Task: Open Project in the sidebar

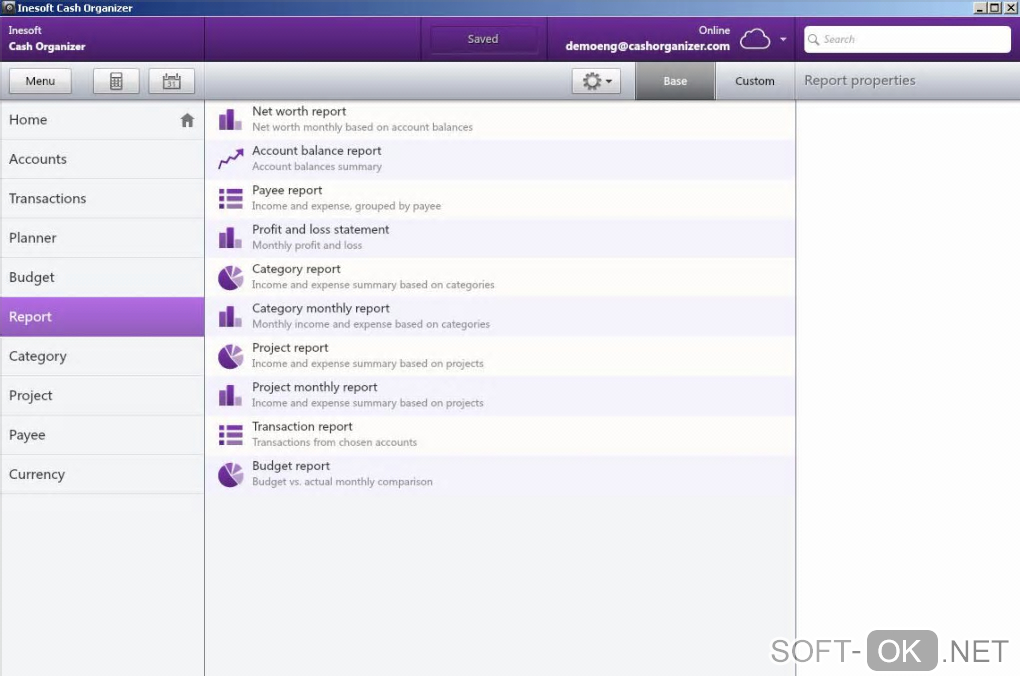Action: tap(102, 396)
